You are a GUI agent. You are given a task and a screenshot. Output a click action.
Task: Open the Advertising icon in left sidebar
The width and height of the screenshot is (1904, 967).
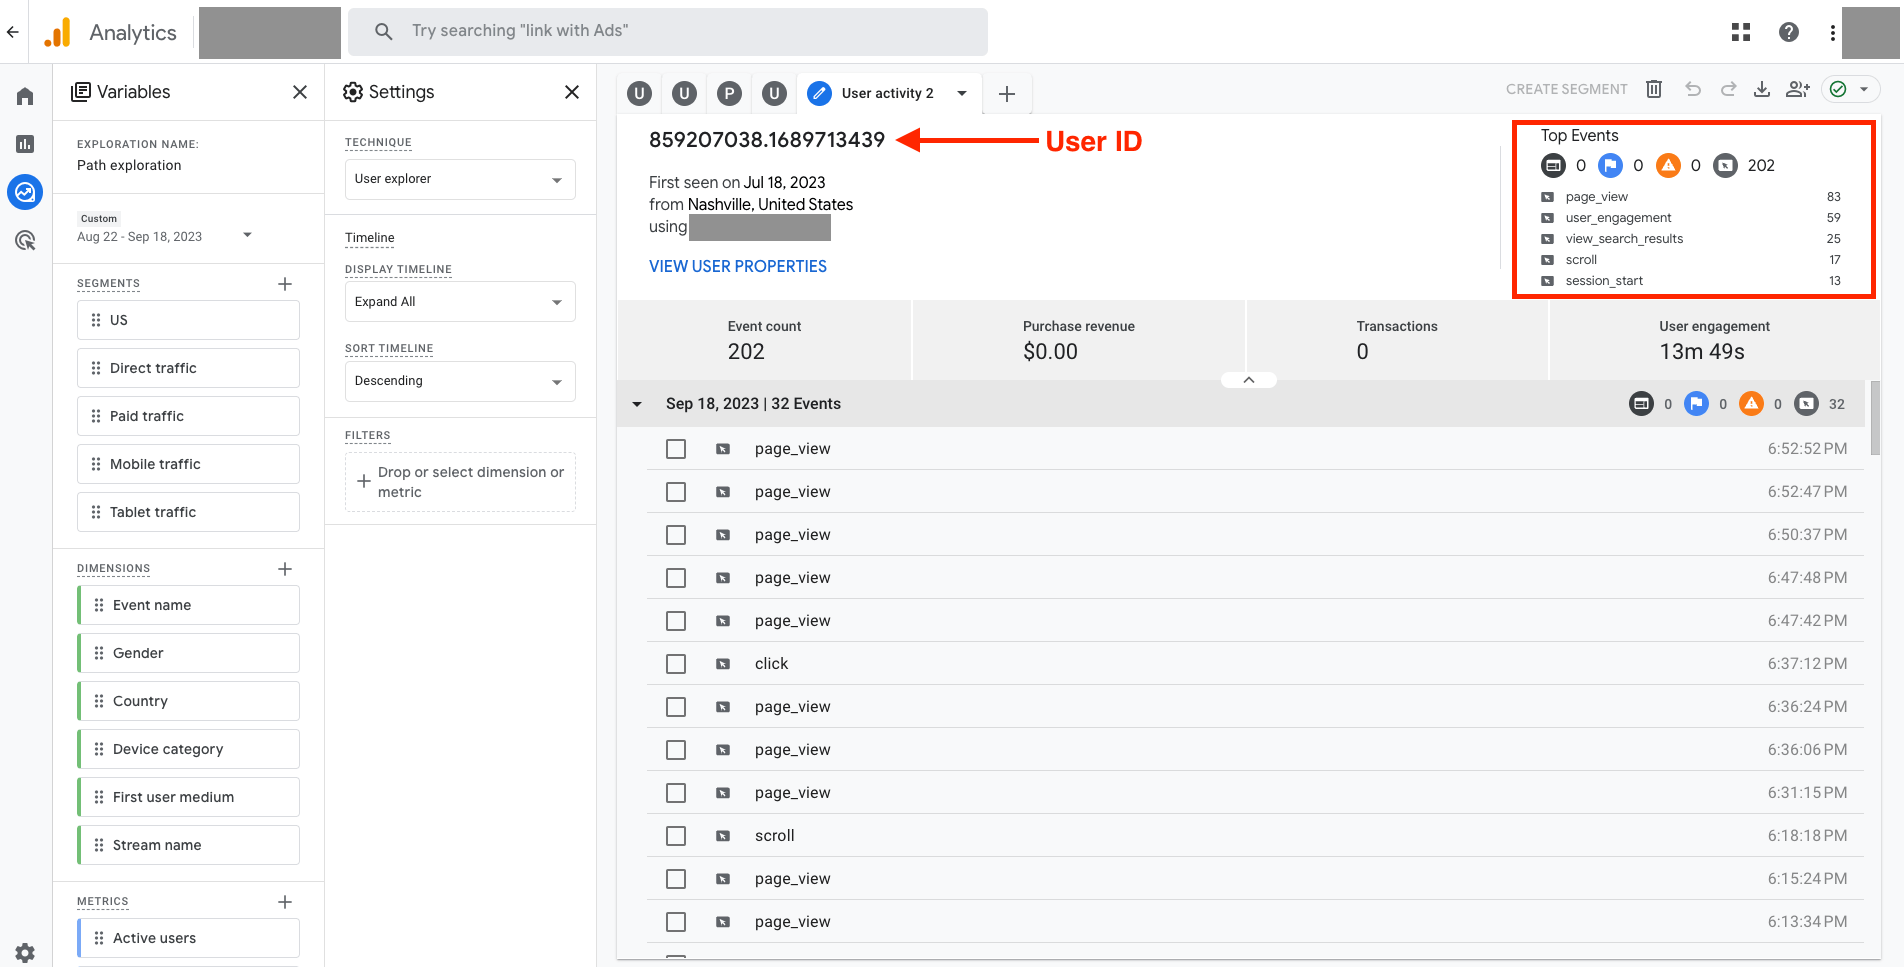point(25,240)
